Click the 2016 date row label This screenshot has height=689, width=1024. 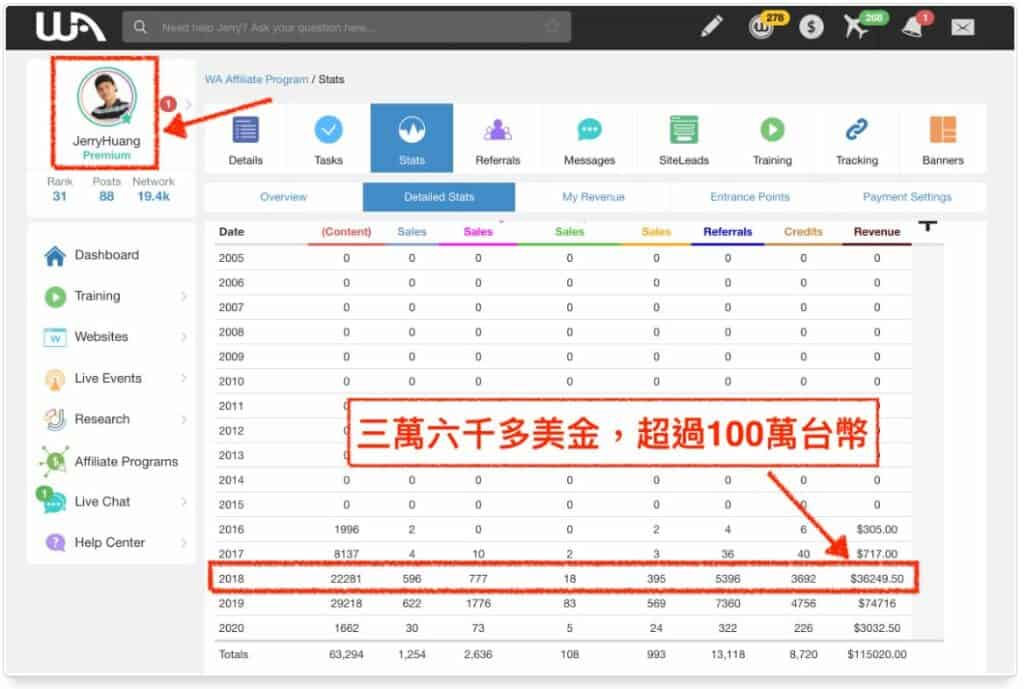(231, 530)
